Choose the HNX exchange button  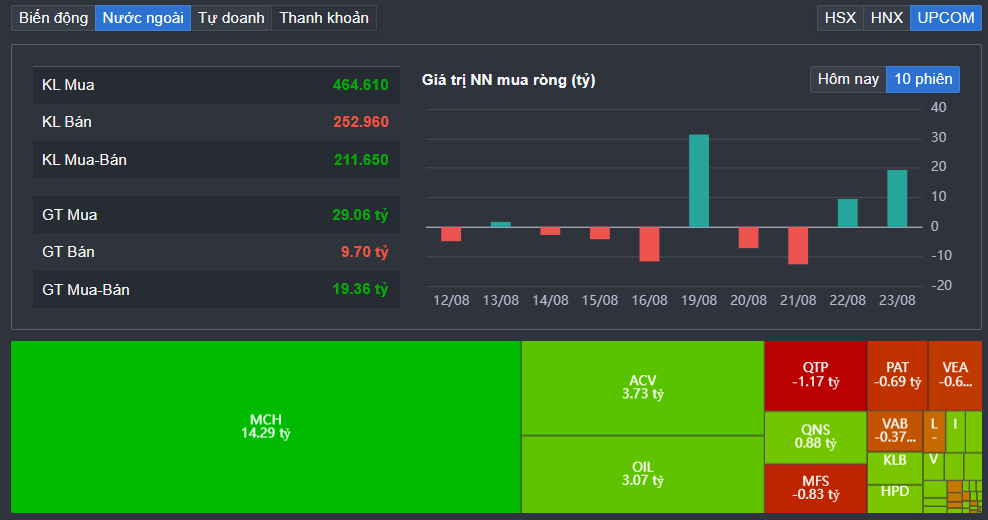(x=886, y=18)
